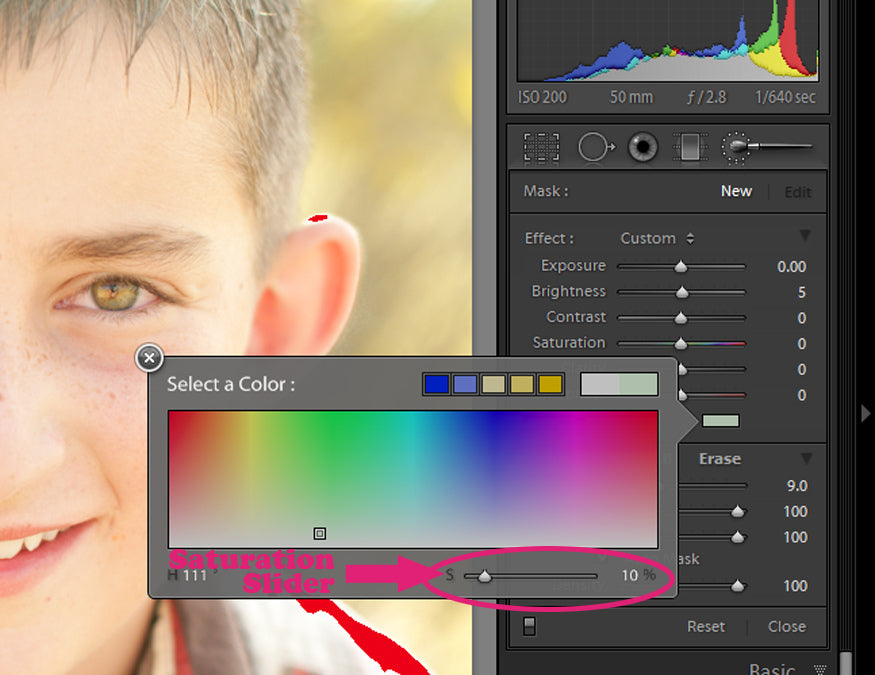The height and width of the screenshot is (675, 875).
Task: Select the Adjustment Brush tool
Action: click(764, 148)
